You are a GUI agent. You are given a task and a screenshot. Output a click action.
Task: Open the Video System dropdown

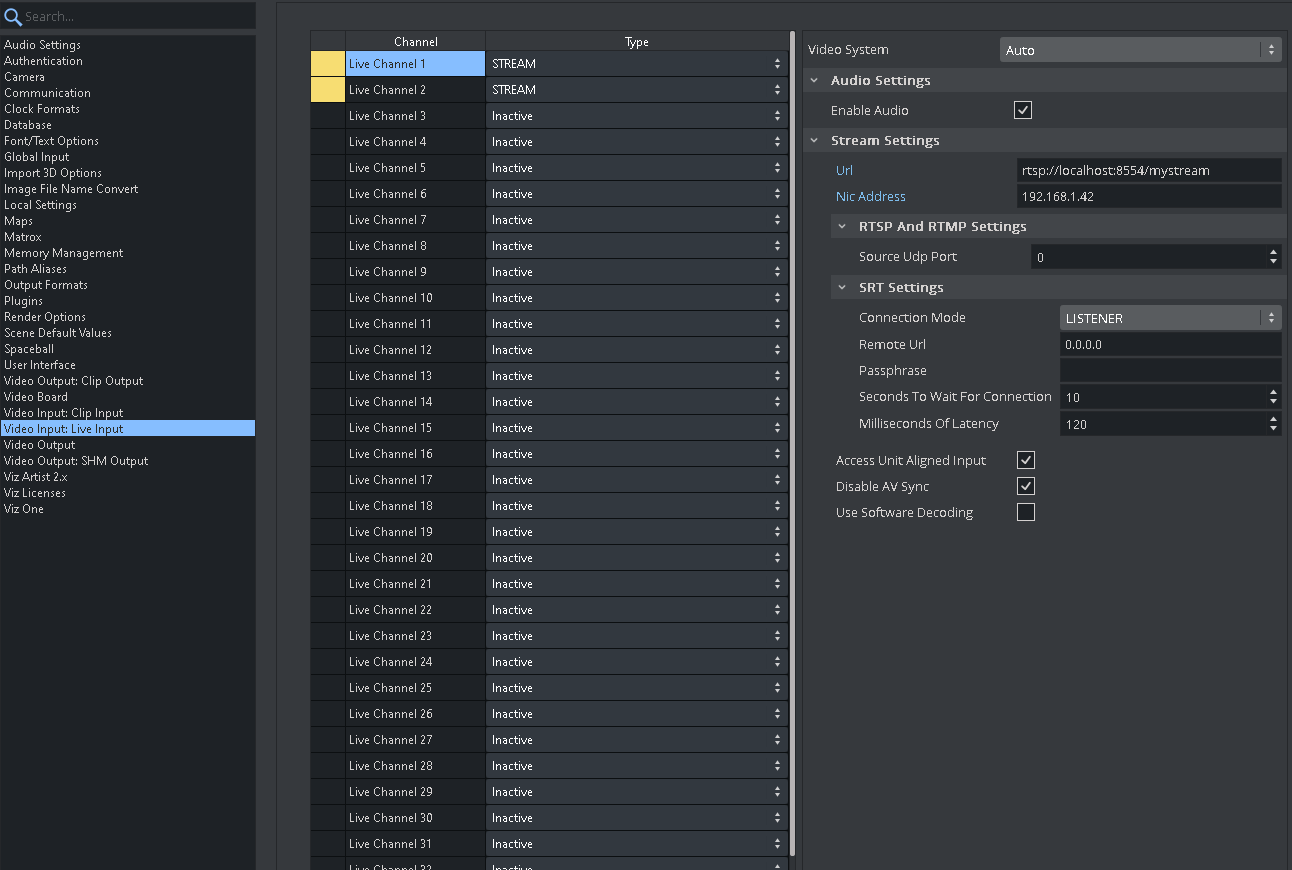pos(1140,50)
